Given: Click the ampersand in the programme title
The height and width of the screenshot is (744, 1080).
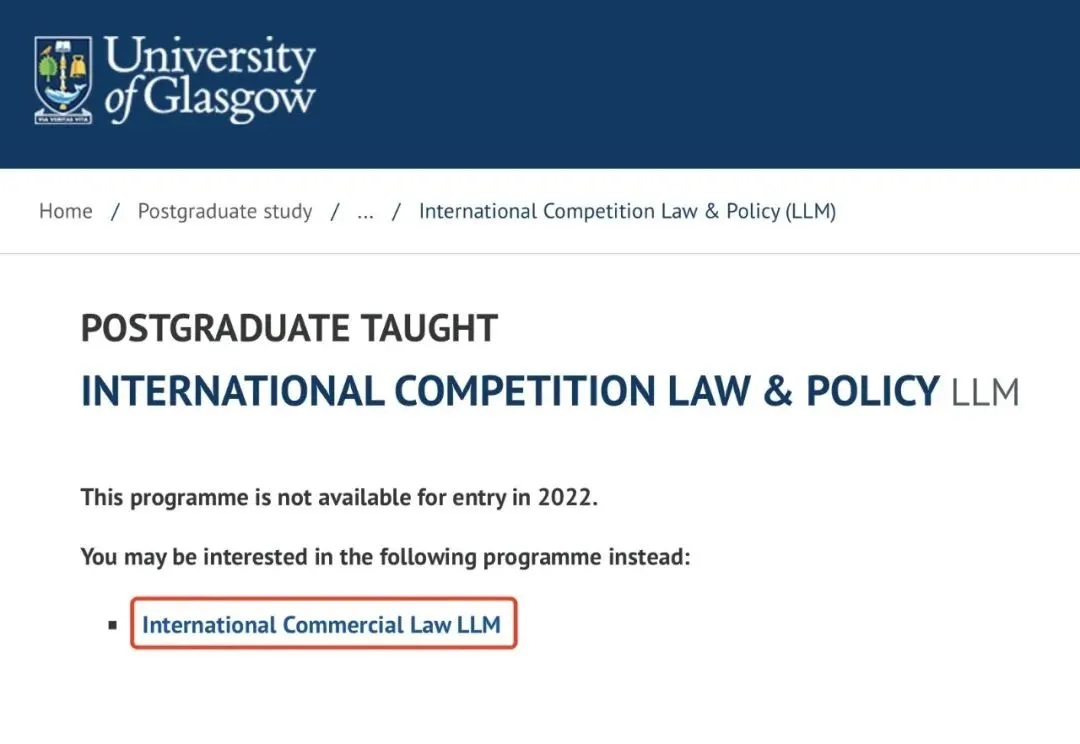Looking at the screenshot, I should pyautogui.click(x=777, y=391).
